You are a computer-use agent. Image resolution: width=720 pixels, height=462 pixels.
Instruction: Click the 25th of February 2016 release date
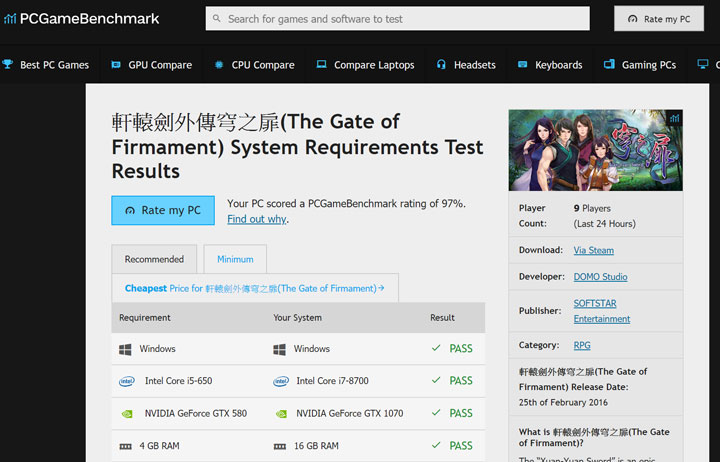[563, 403]
